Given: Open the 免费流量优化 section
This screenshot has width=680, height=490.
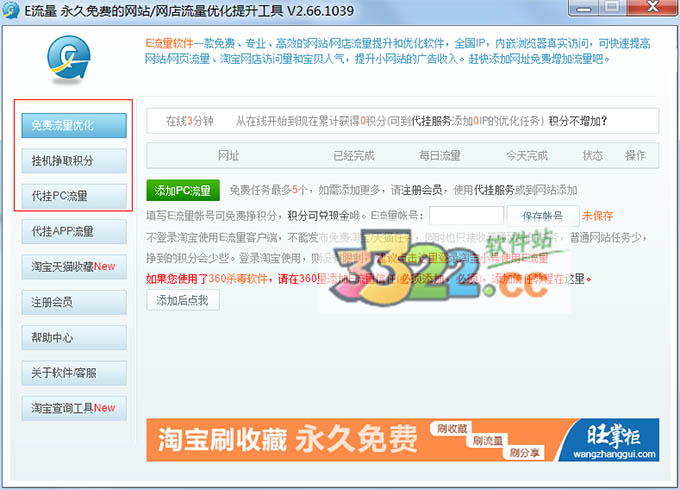Looking at the screenshot, I should [74, 126].
